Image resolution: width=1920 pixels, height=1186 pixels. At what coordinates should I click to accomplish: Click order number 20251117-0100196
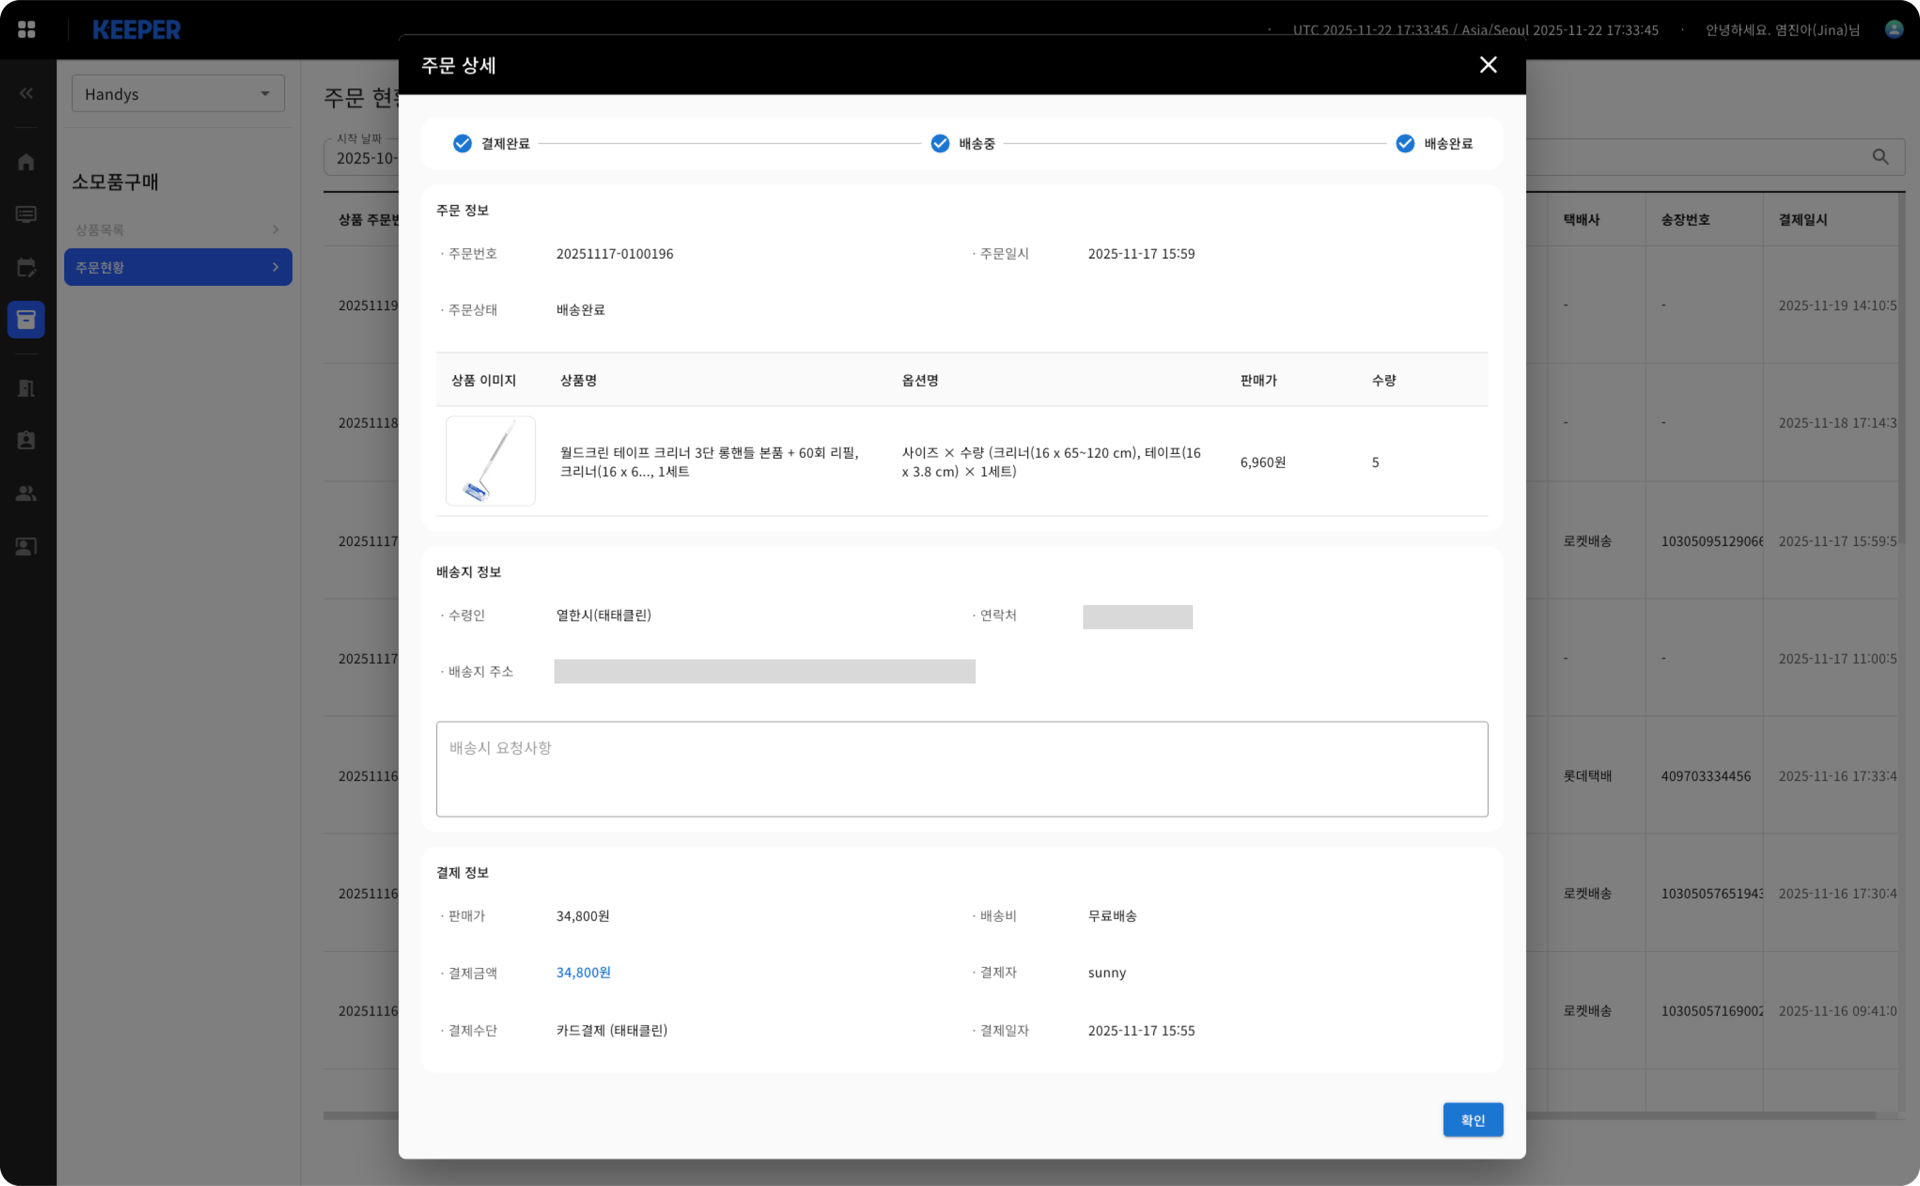click(614, 254)
